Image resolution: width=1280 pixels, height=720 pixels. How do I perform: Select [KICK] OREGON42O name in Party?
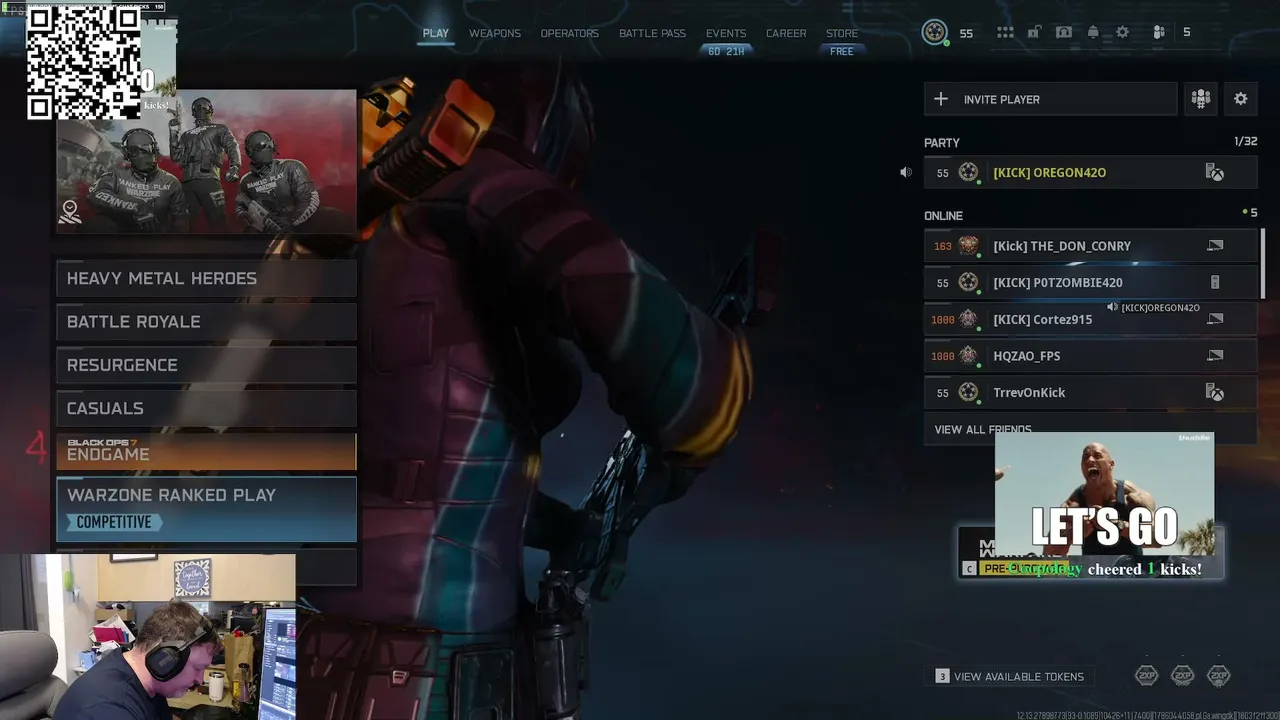pos(1049,172)
